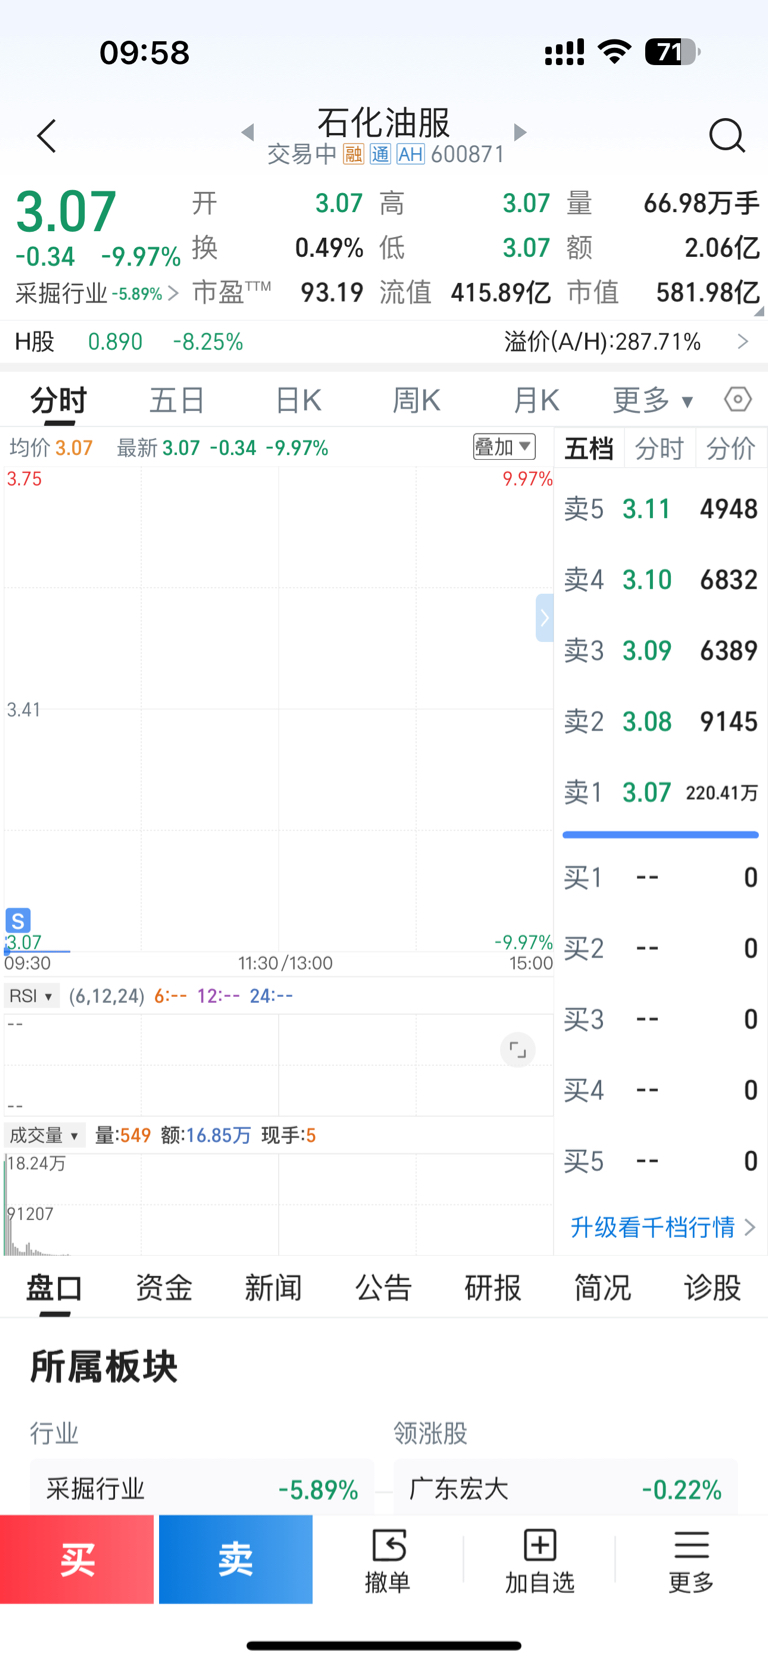768x1665 pixels.
Task: Open the 资金 tab
Action: click(164, 1288)
